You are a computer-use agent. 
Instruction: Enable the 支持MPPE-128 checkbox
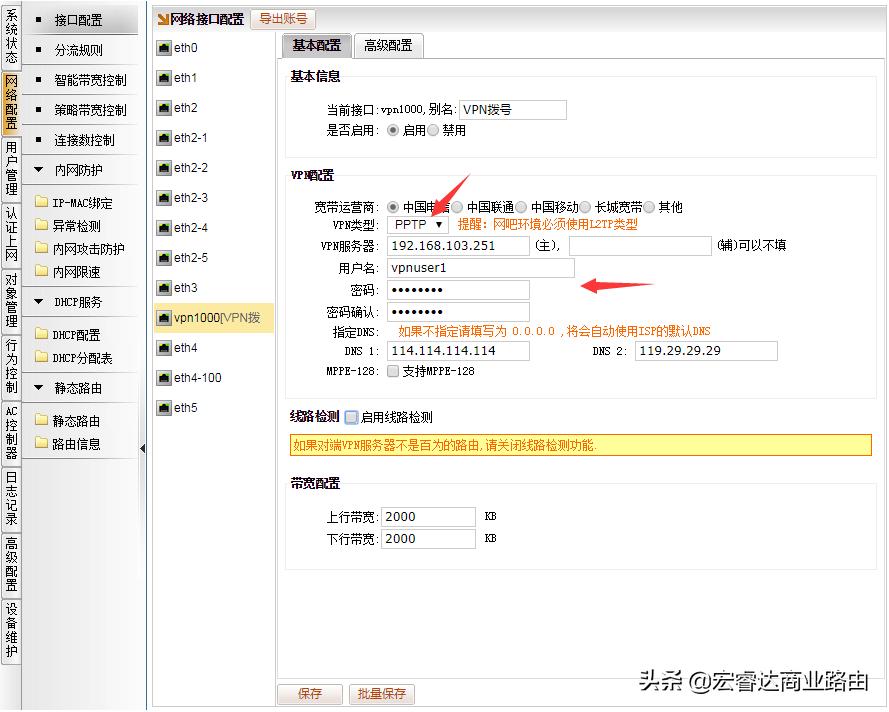coord(391,372)
